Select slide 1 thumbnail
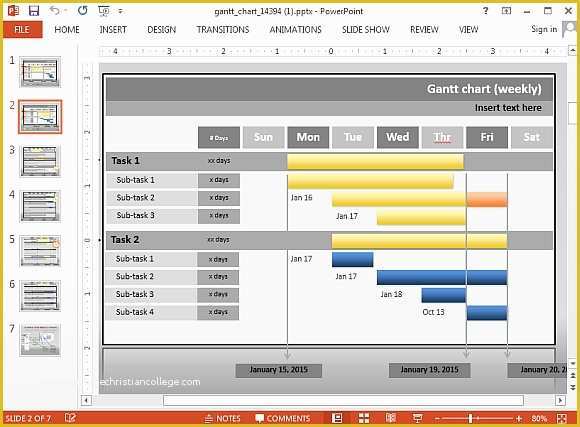Viewport: 580px width, 427px height. click(40, 72)
